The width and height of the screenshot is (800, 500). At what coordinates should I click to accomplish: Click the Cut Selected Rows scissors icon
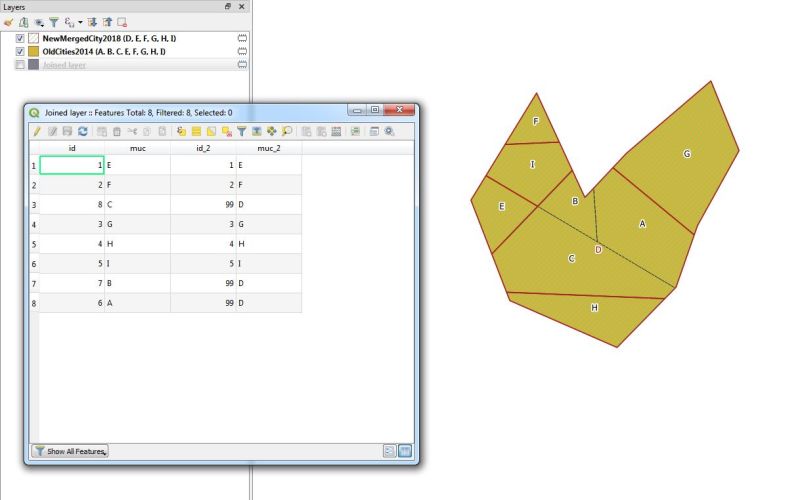pyautogui.click(x=132, y=132)
